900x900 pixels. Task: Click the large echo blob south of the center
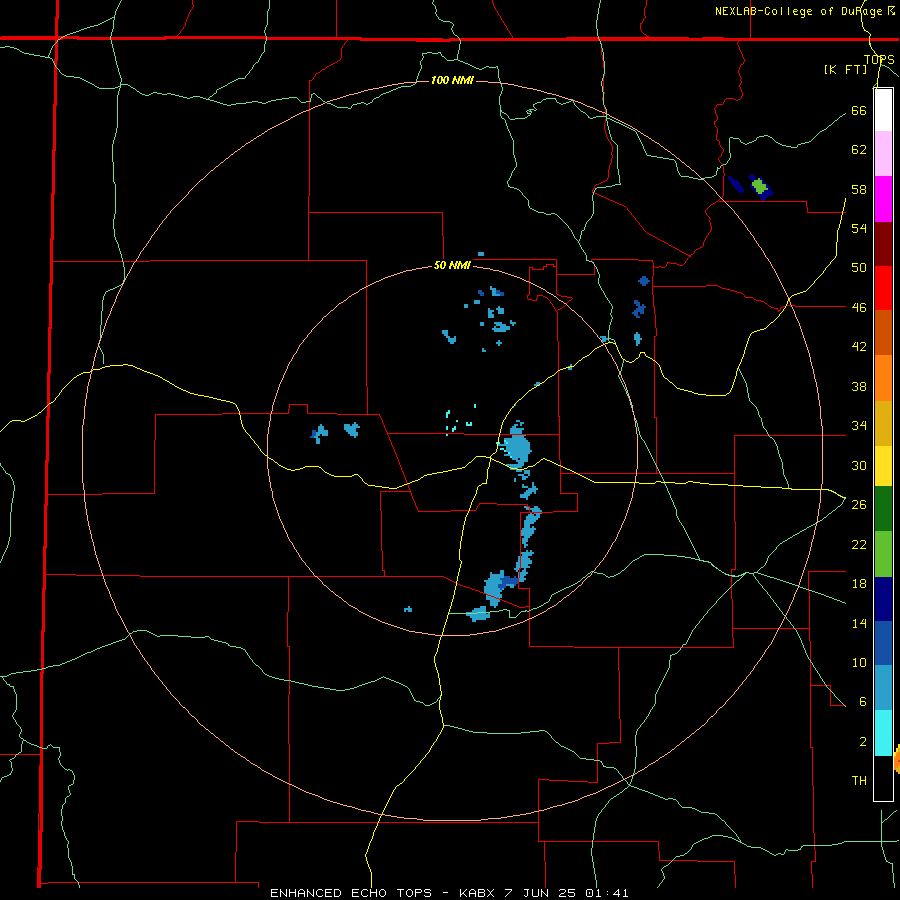(x=496, y=587)
